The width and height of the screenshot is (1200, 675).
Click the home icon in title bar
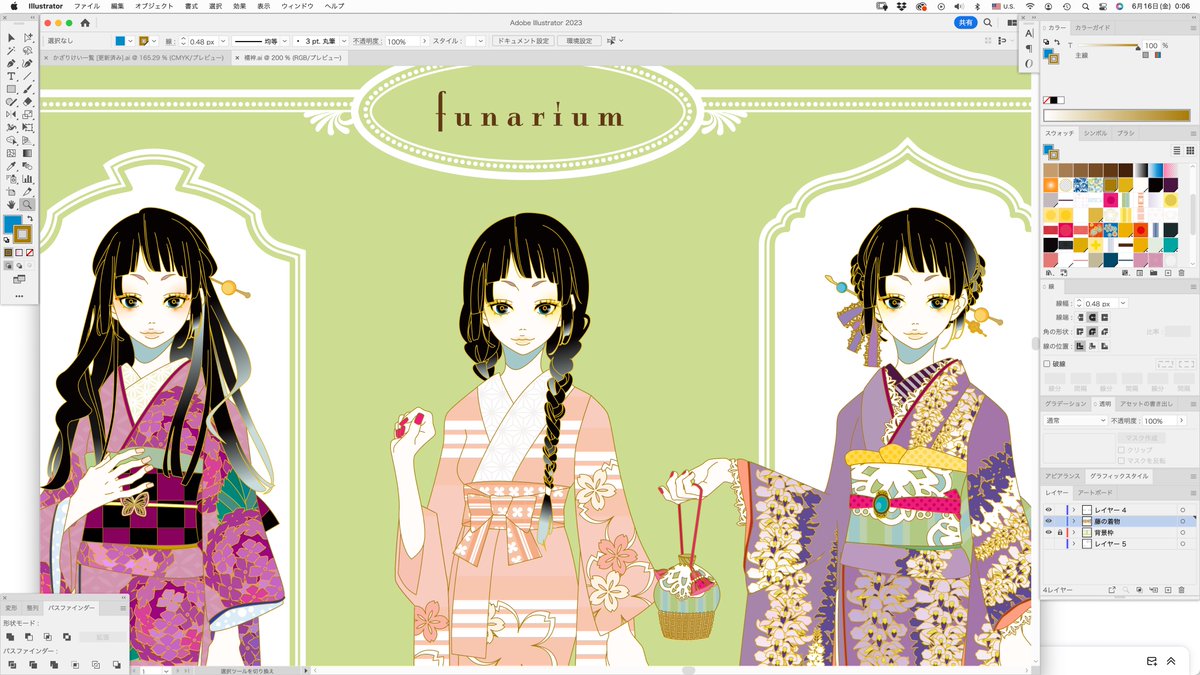point(85,22)
